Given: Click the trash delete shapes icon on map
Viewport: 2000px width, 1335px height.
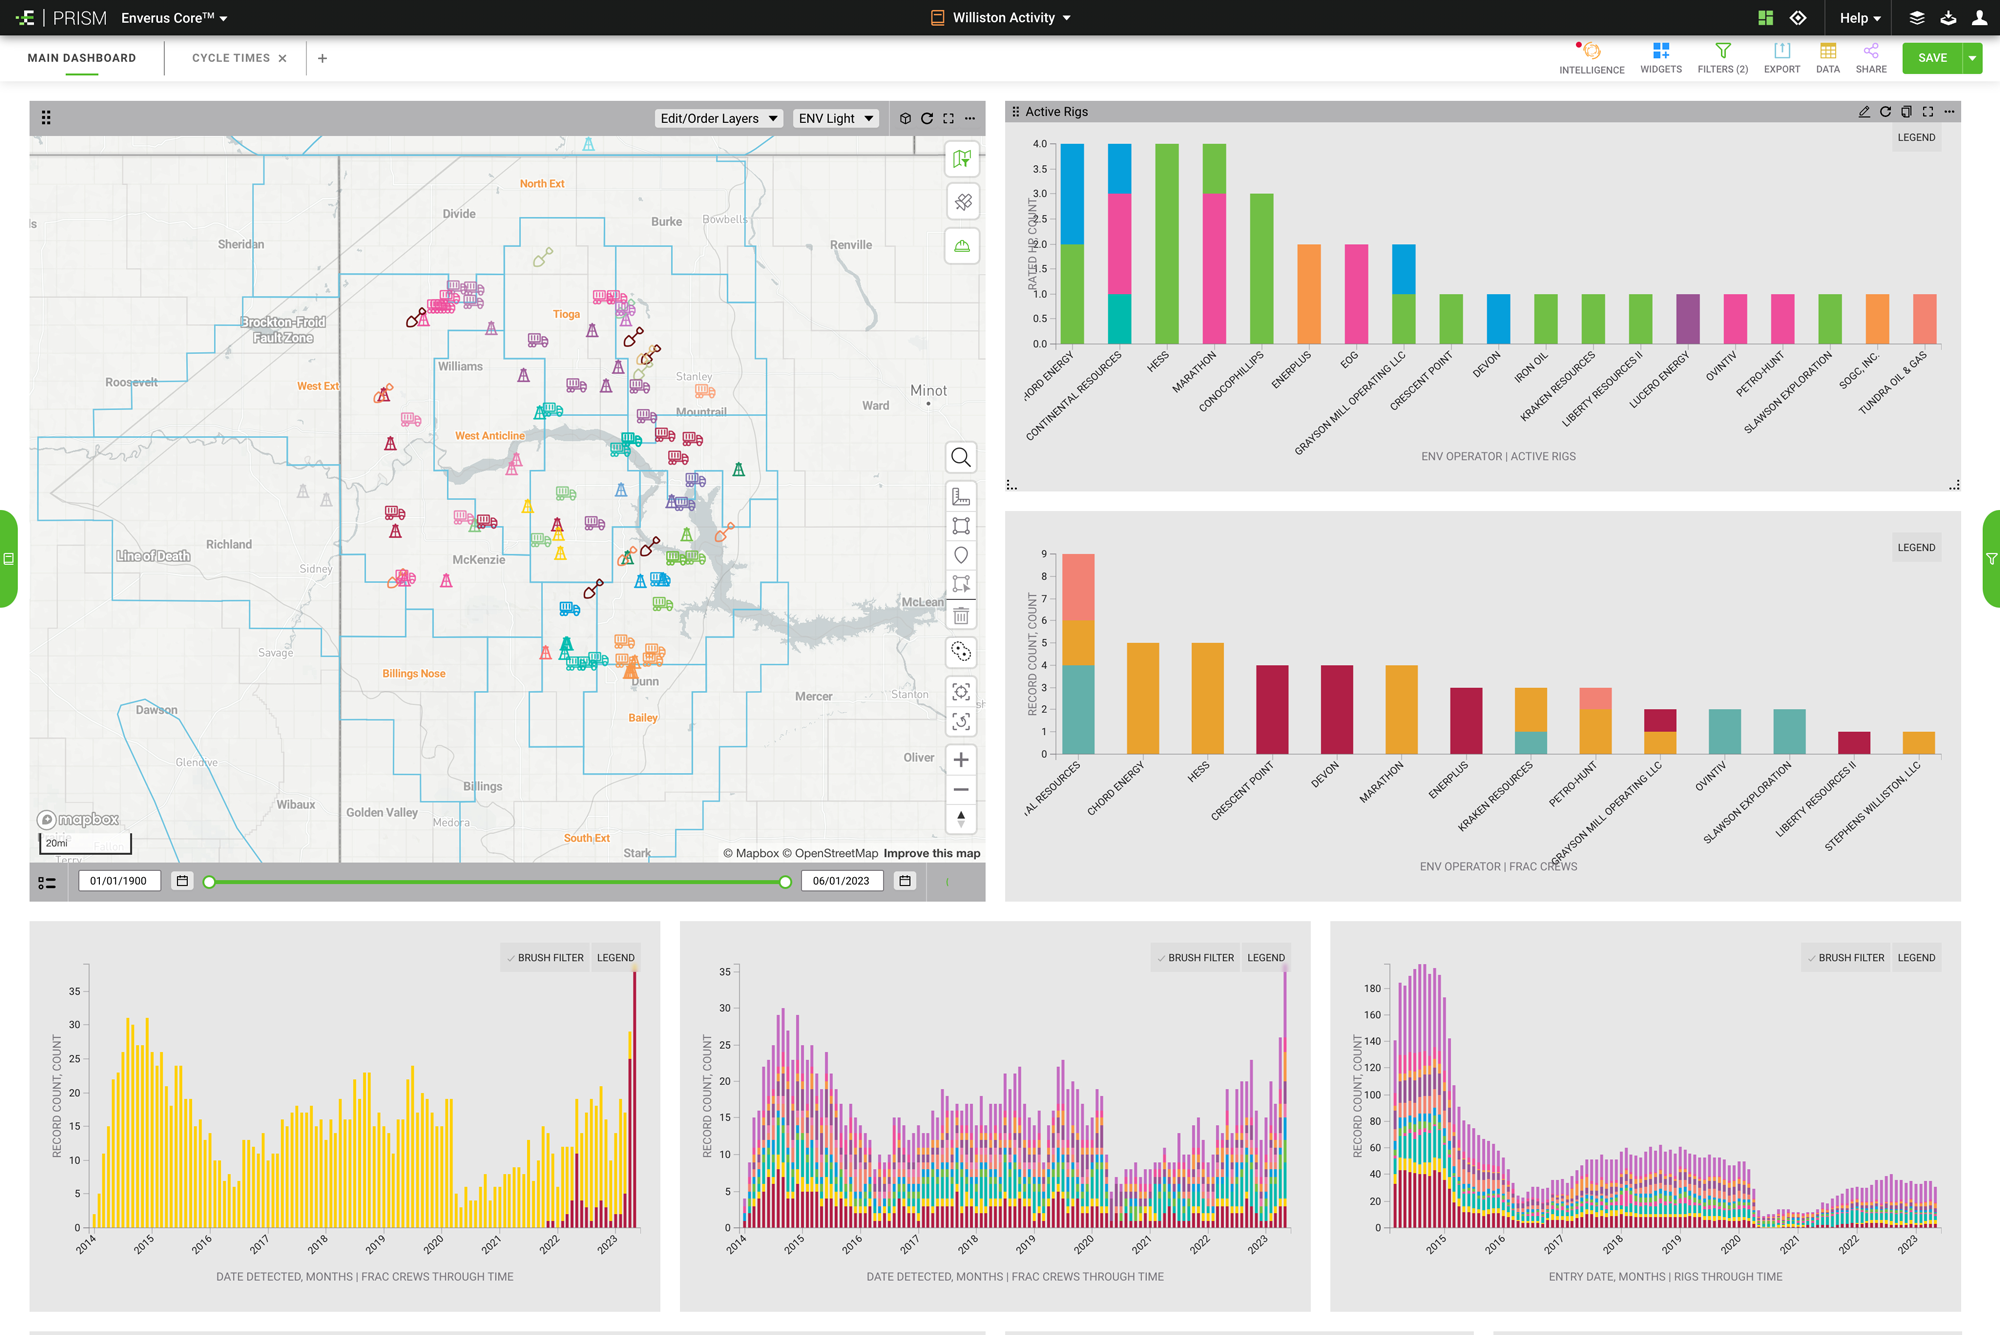Looking at the screenshot, I should [961, 615].
